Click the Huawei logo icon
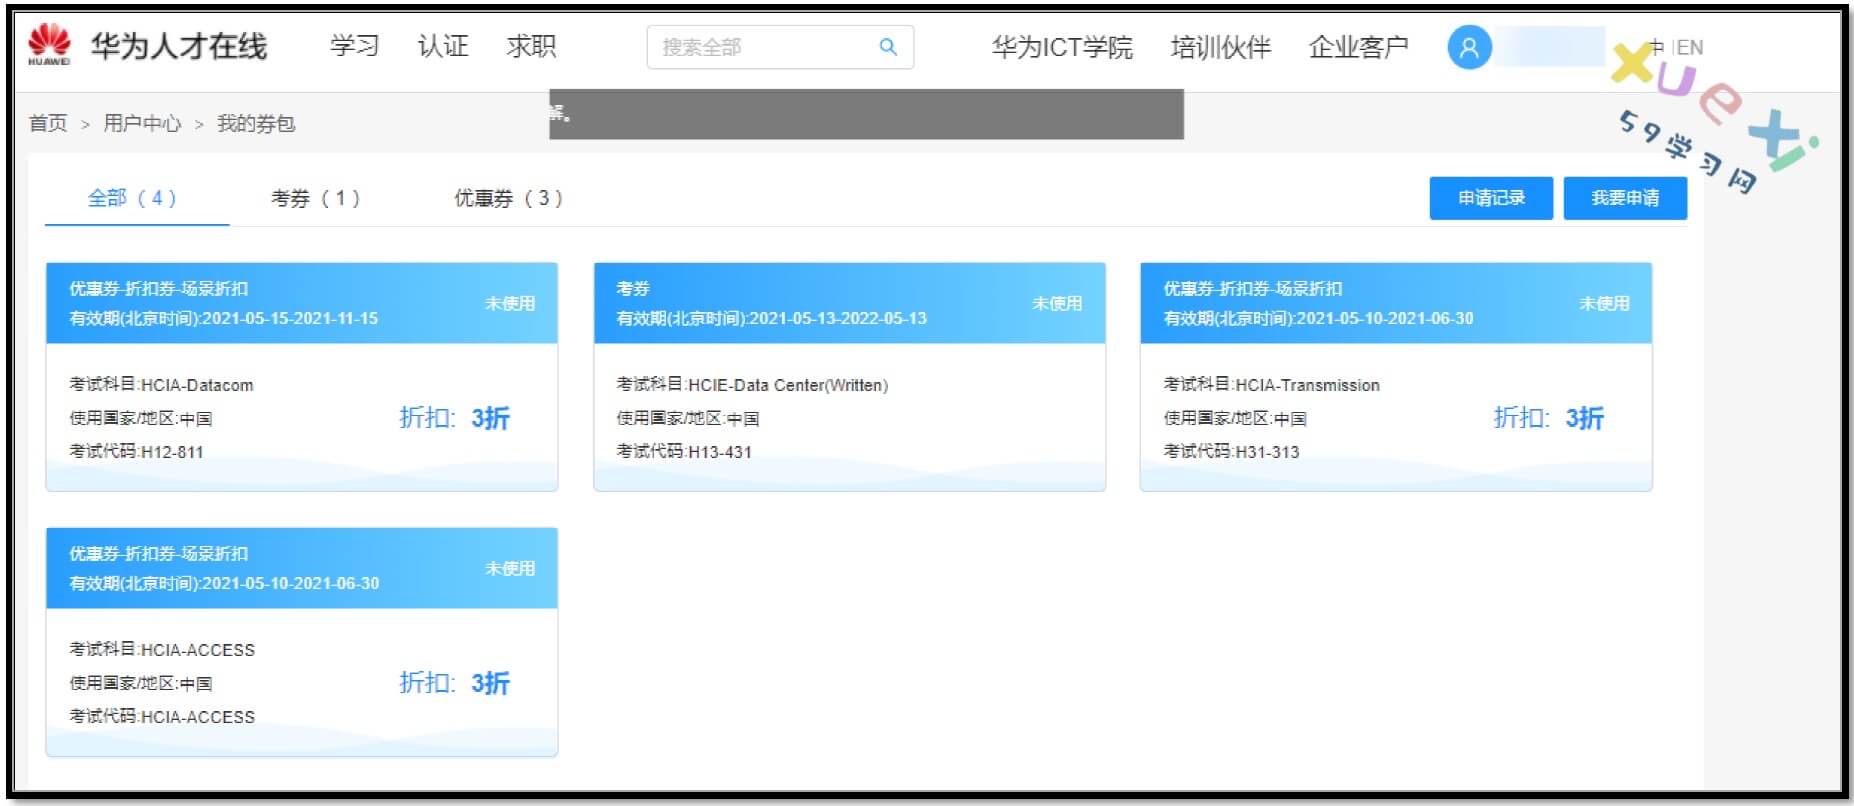The height and width of the screenshot is (806, 1854). [49, 46]
